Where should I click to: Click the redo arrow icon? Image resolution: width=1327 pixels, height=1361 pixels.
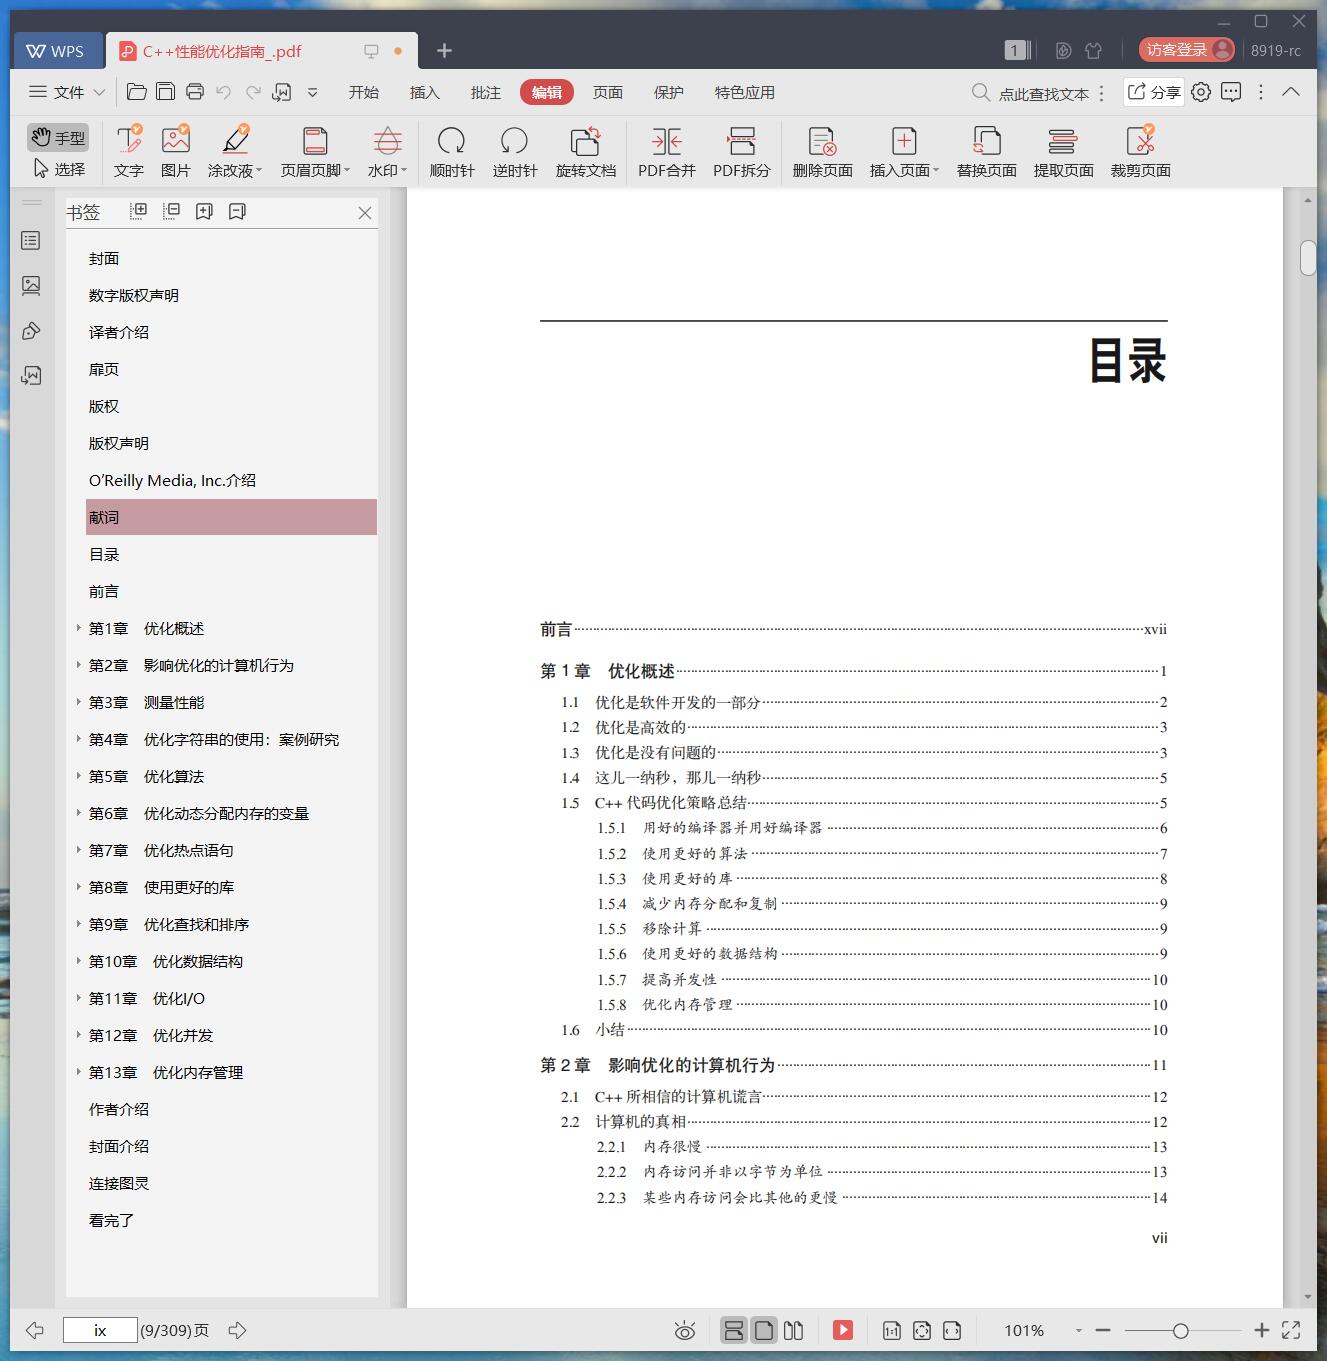tap(254, 92)
